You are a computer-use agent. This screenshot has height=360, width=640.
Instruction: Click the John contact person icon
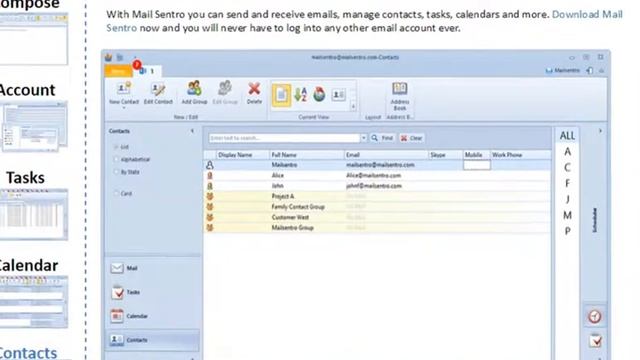210,186
